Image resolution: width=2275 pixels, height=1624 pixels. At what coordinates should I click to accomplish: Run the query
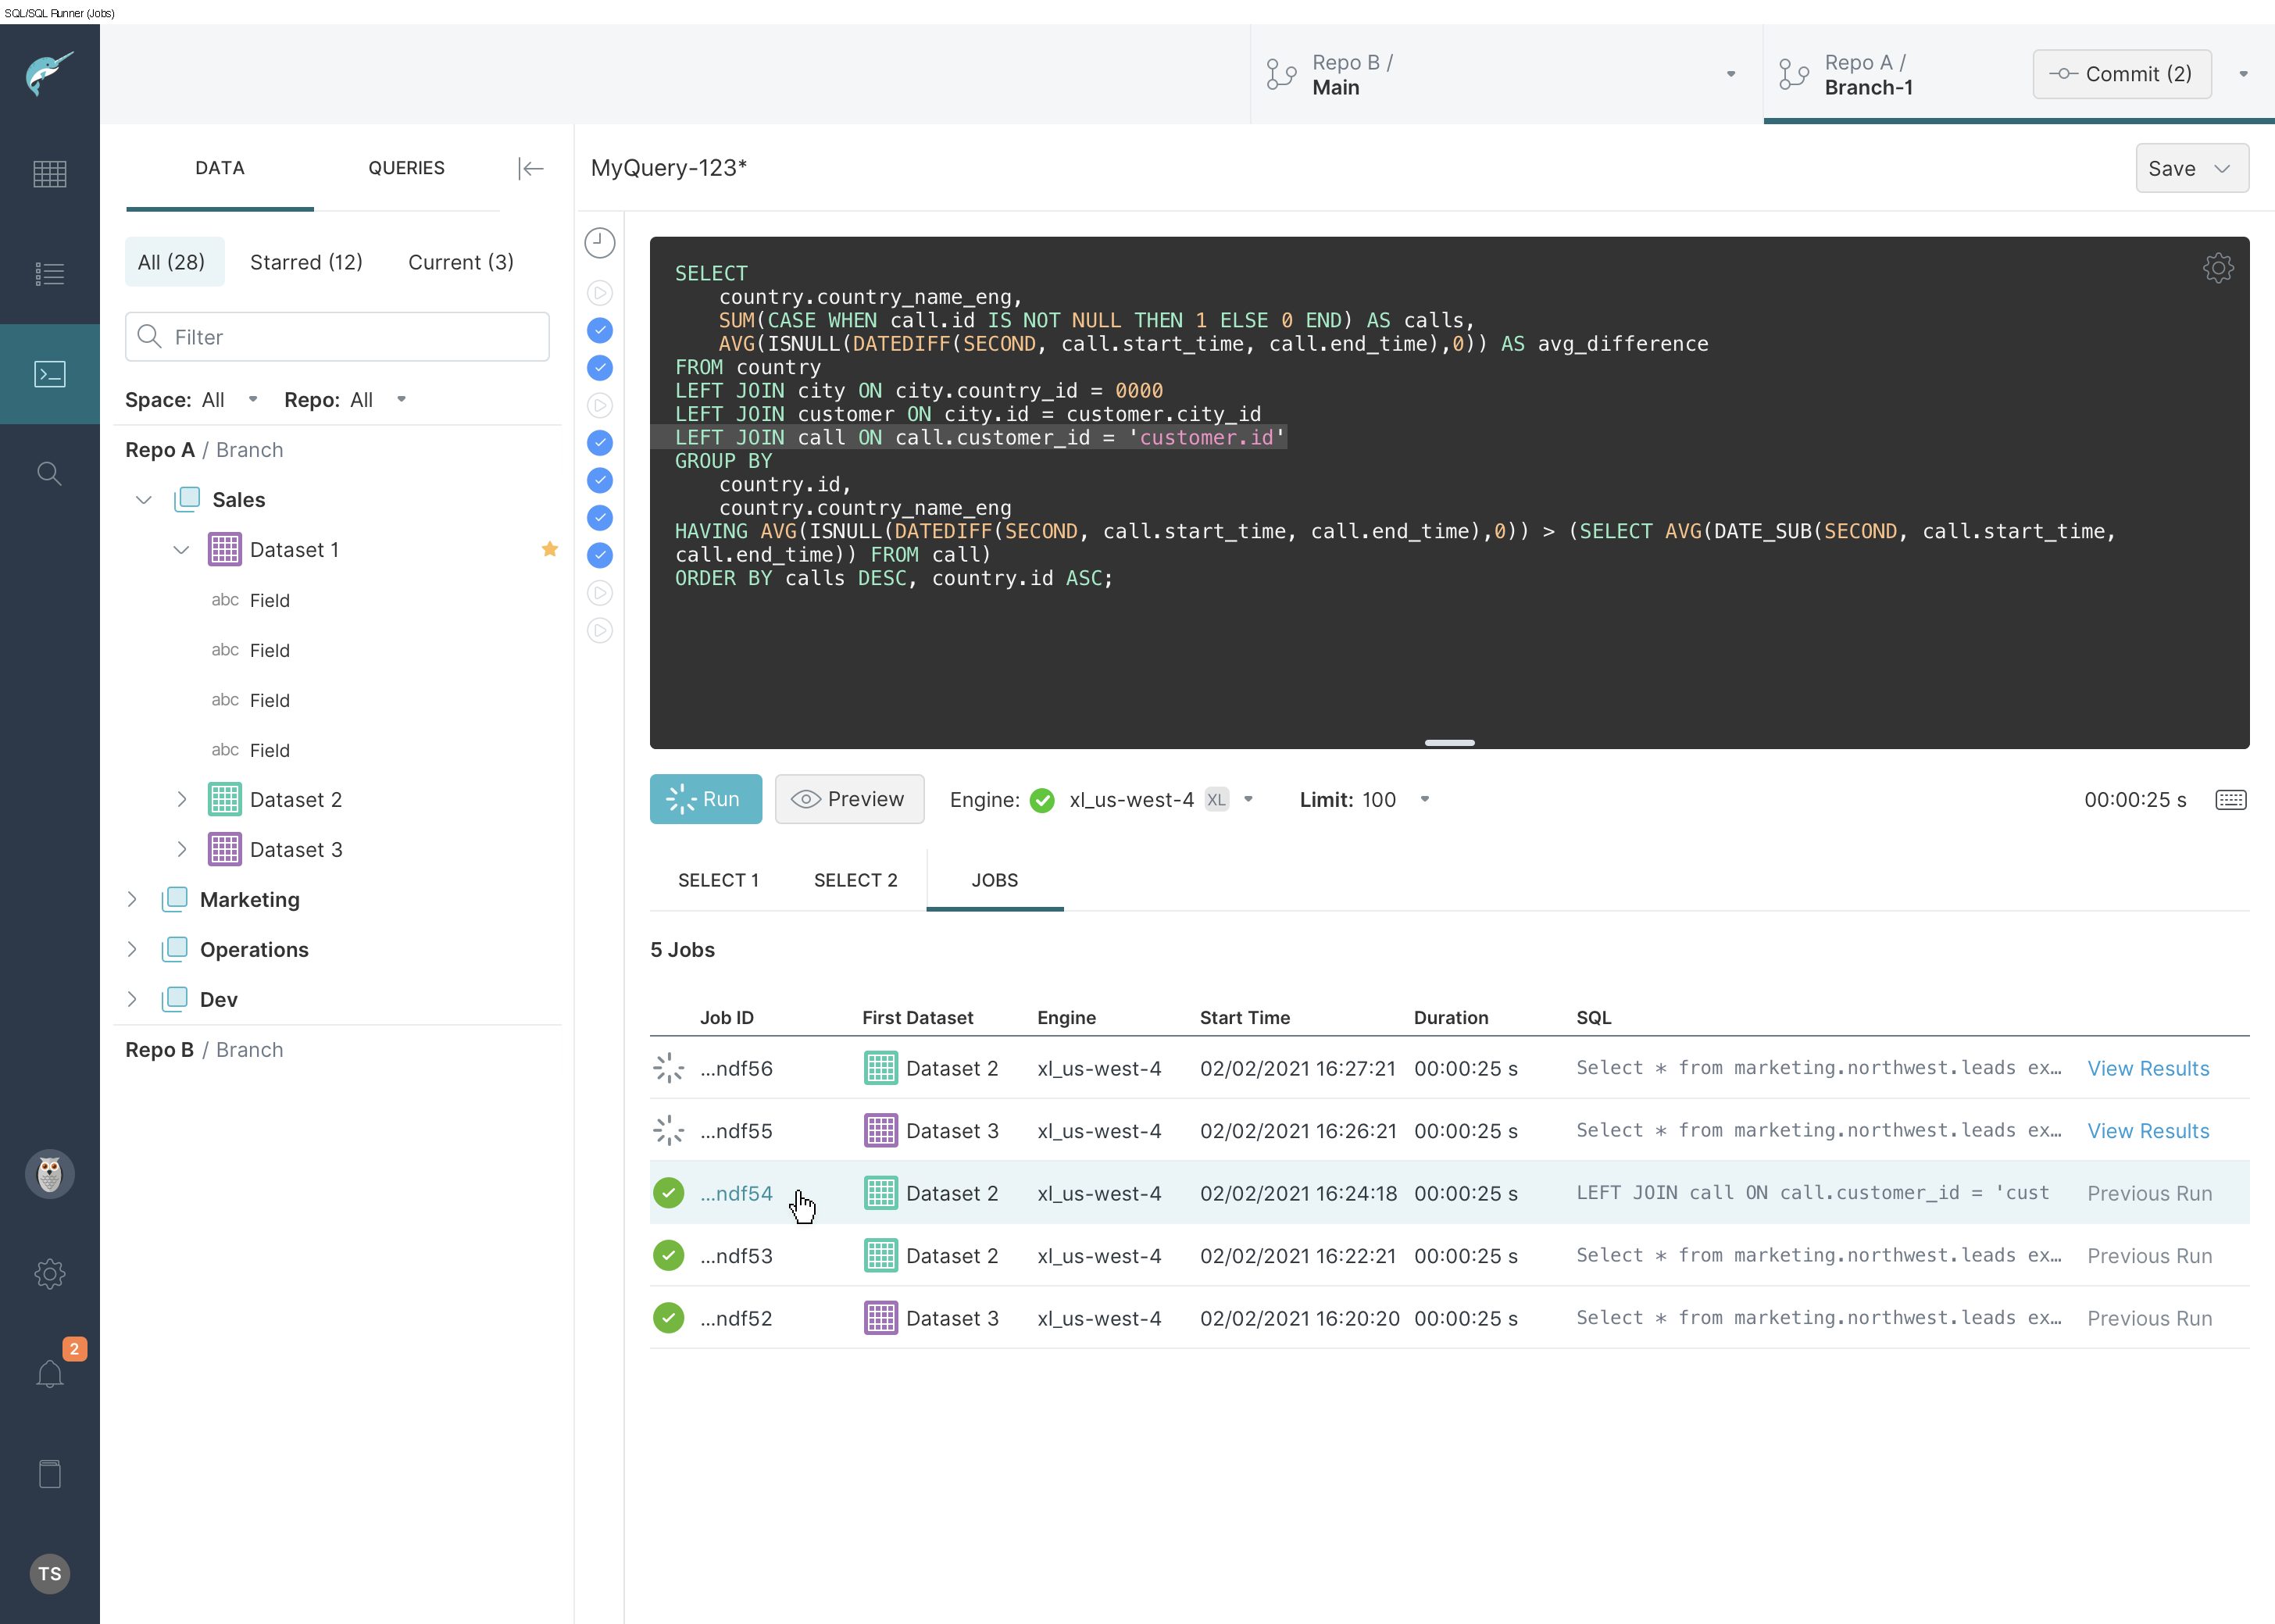pyautogui.click(x=705, y=799)
